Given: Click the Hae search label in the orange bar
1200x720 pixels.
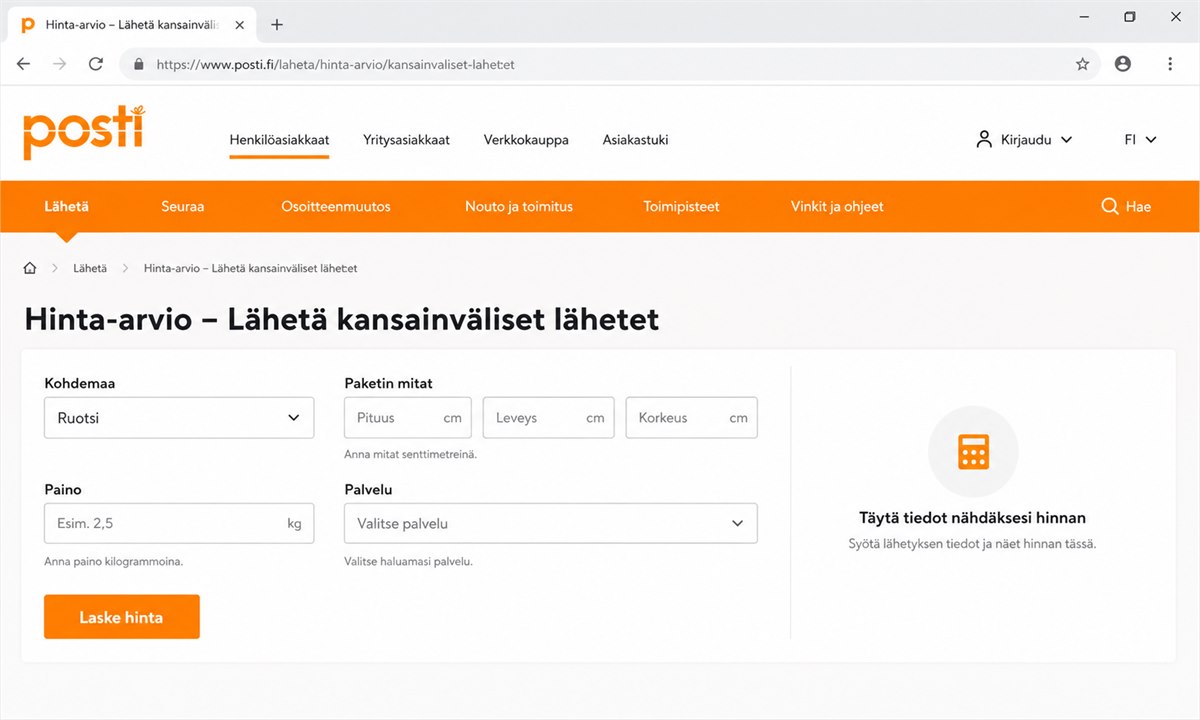Looking at the screenshot, I should 1138,206.
